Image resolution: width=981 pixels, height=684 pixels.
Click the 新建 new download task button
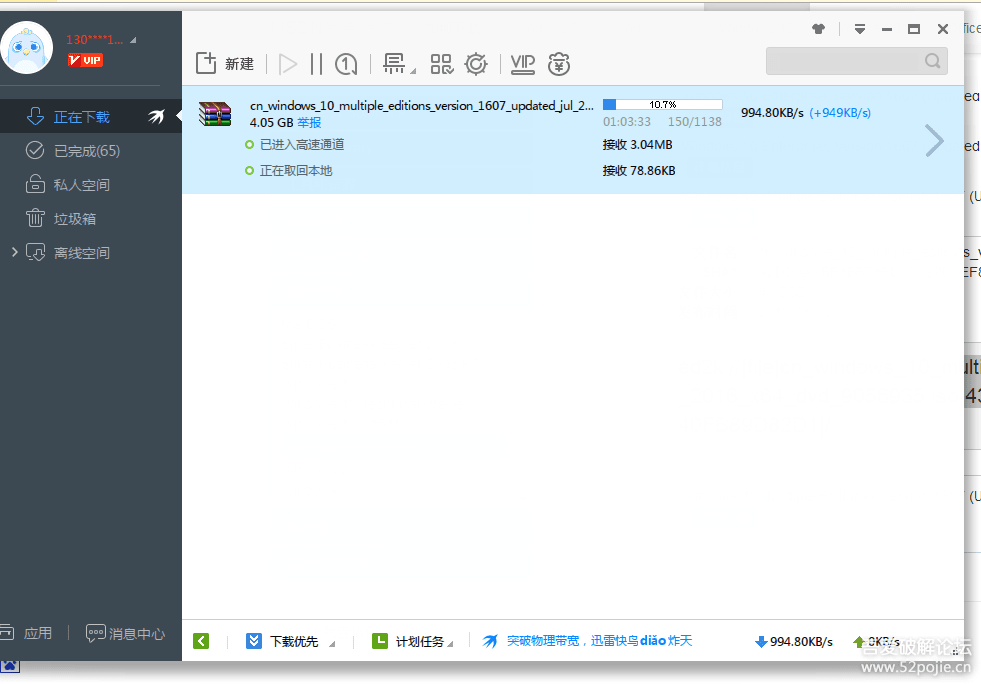[225, 64]
